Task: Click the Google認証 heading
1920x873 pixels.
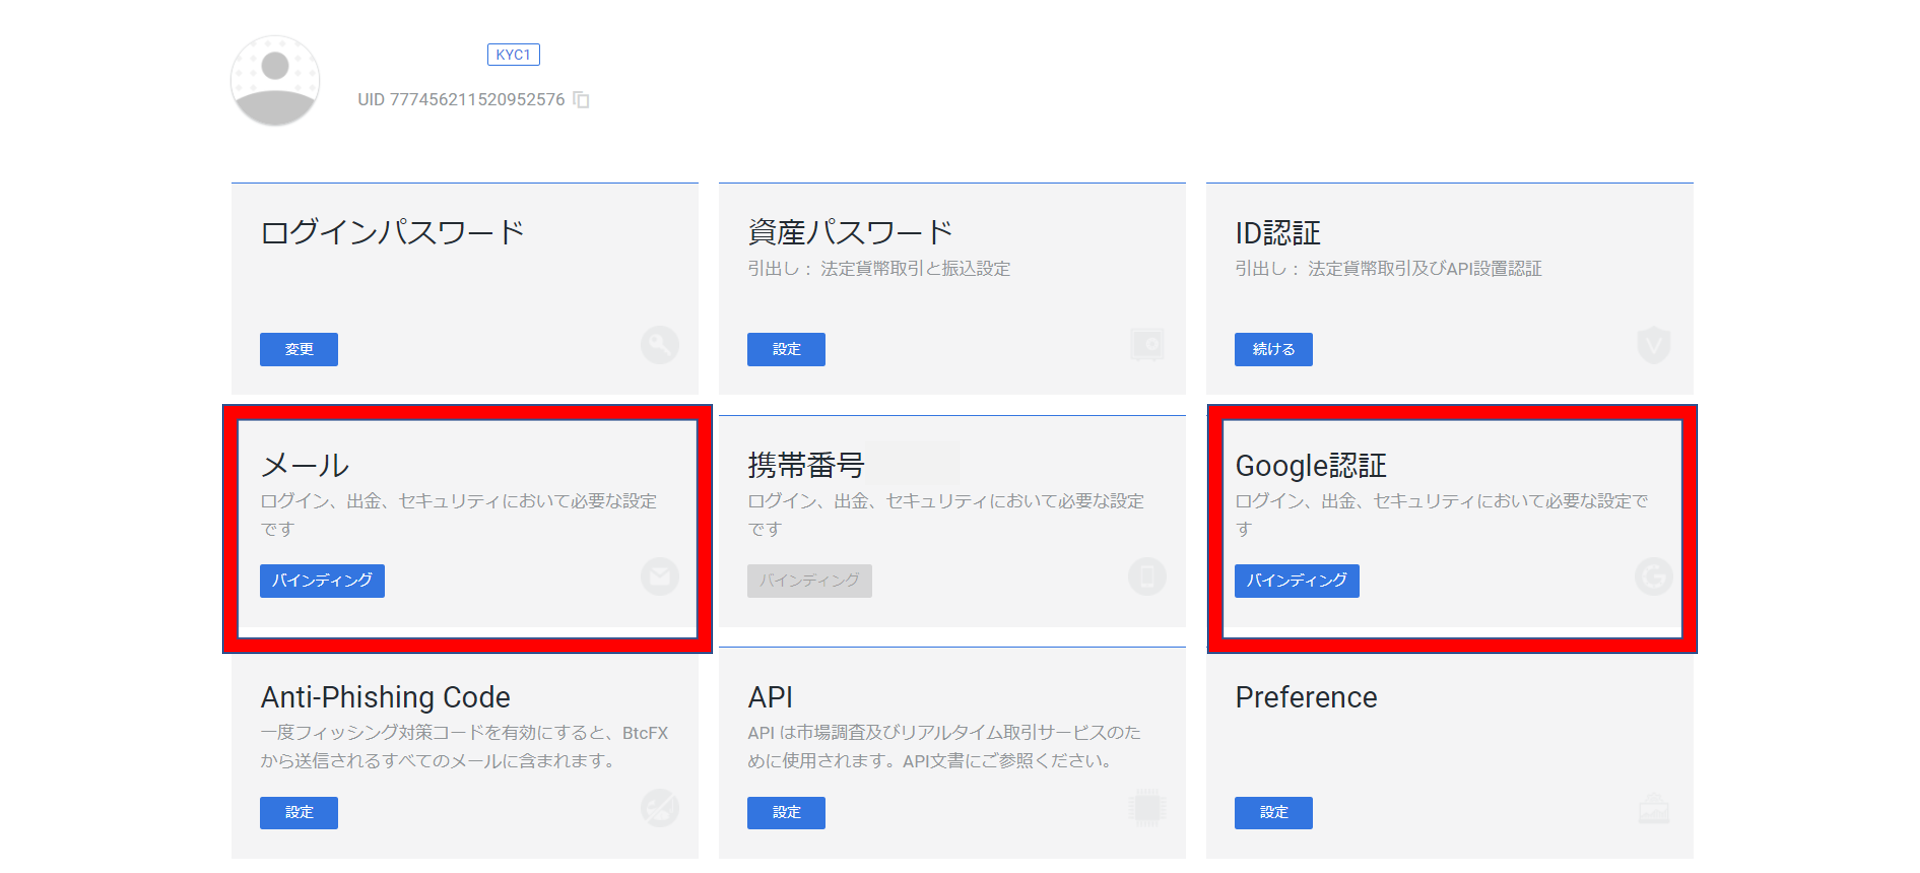Action: coord(1311,465)
